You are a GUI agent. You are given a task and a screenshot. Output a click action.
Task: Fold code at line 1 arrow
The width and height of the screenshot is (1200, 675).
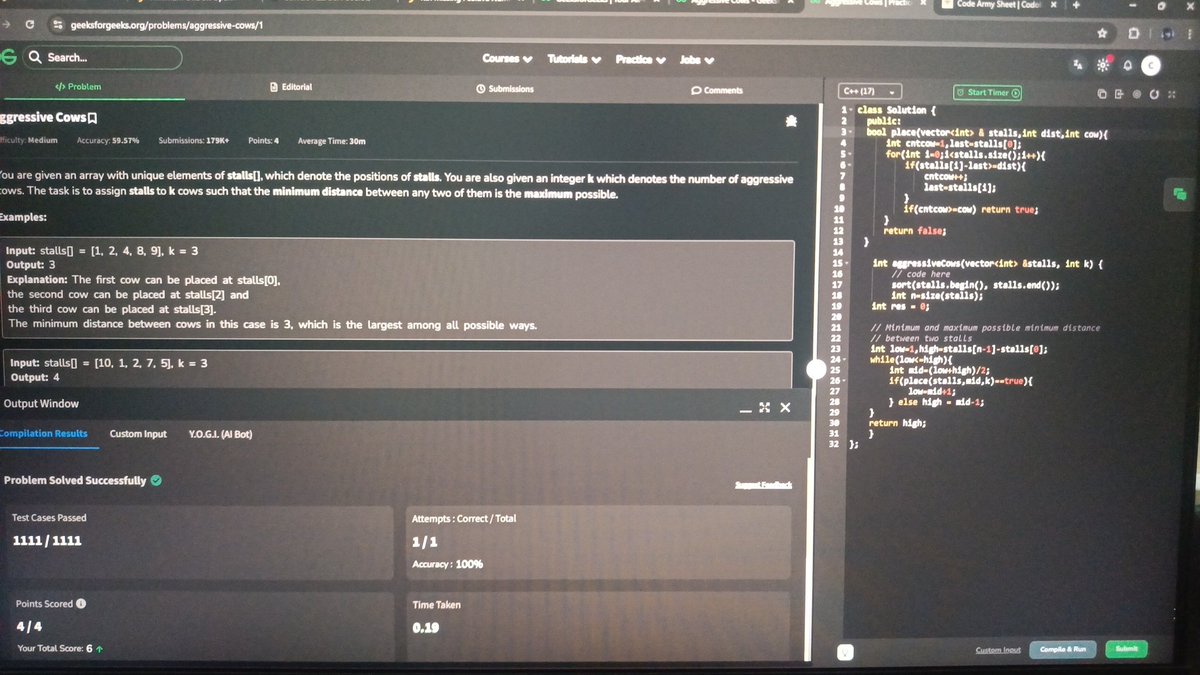pos(852,109)
